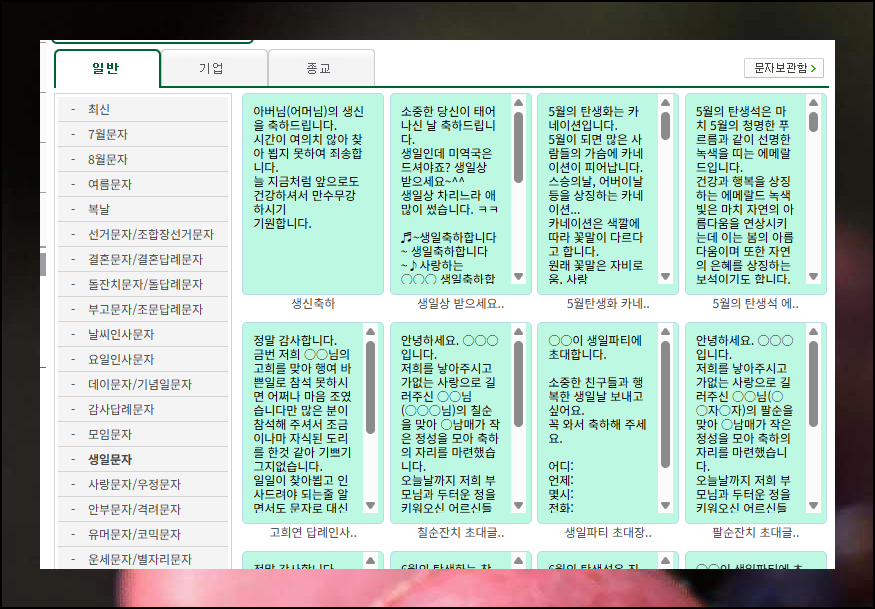
Task: Click scroll-up arrow on 5월의 탄생석 card
Action: pos(813,103)
